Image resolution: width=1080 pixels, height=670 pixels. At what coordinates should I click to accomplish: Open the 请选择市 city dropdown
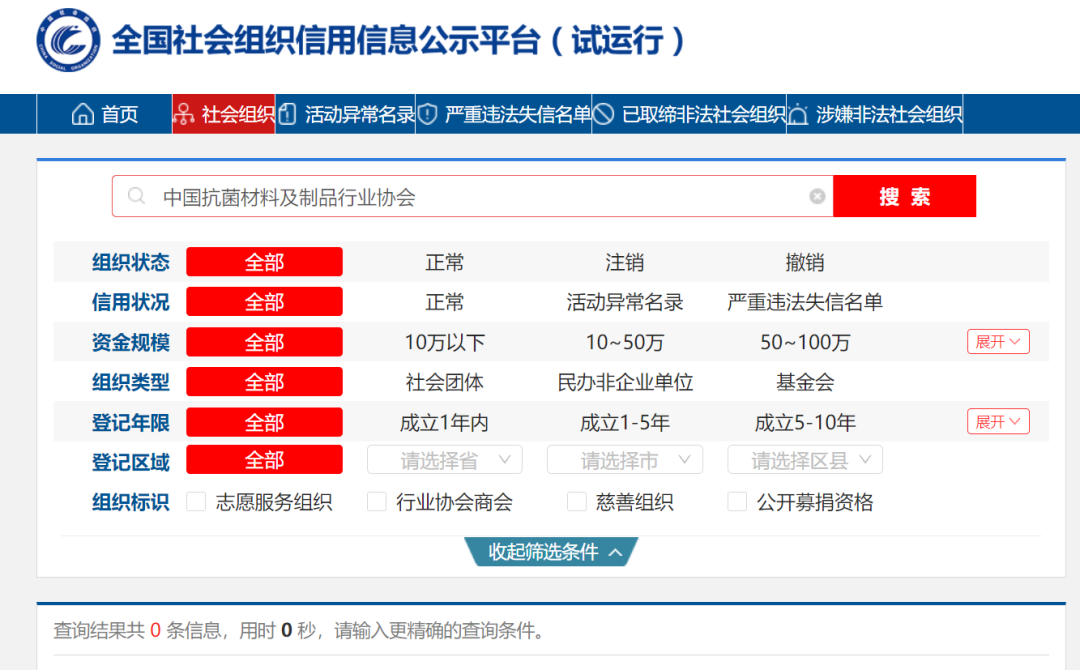624,459
